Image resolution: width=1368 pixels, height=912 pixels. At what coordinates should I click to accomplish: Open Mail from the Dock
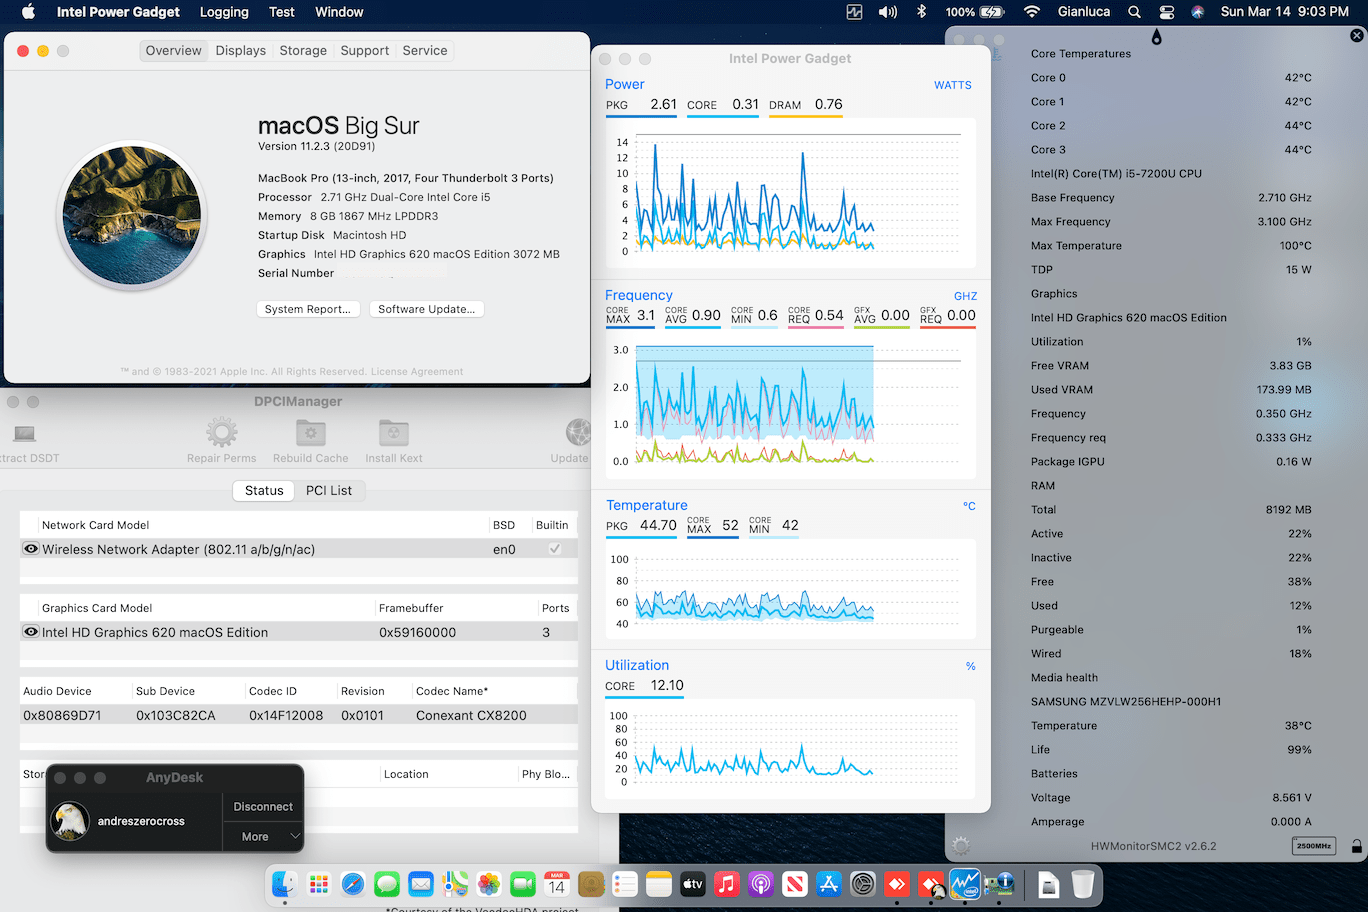point(421,884)
